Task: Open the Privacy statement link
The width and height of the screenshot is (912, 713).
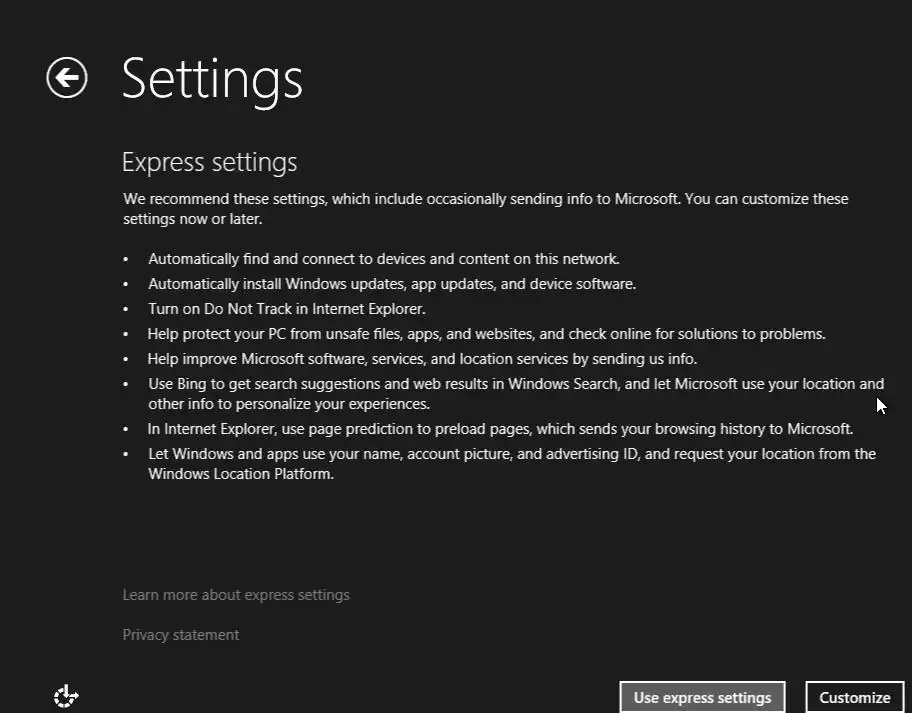Action: (x=181, y=635)
